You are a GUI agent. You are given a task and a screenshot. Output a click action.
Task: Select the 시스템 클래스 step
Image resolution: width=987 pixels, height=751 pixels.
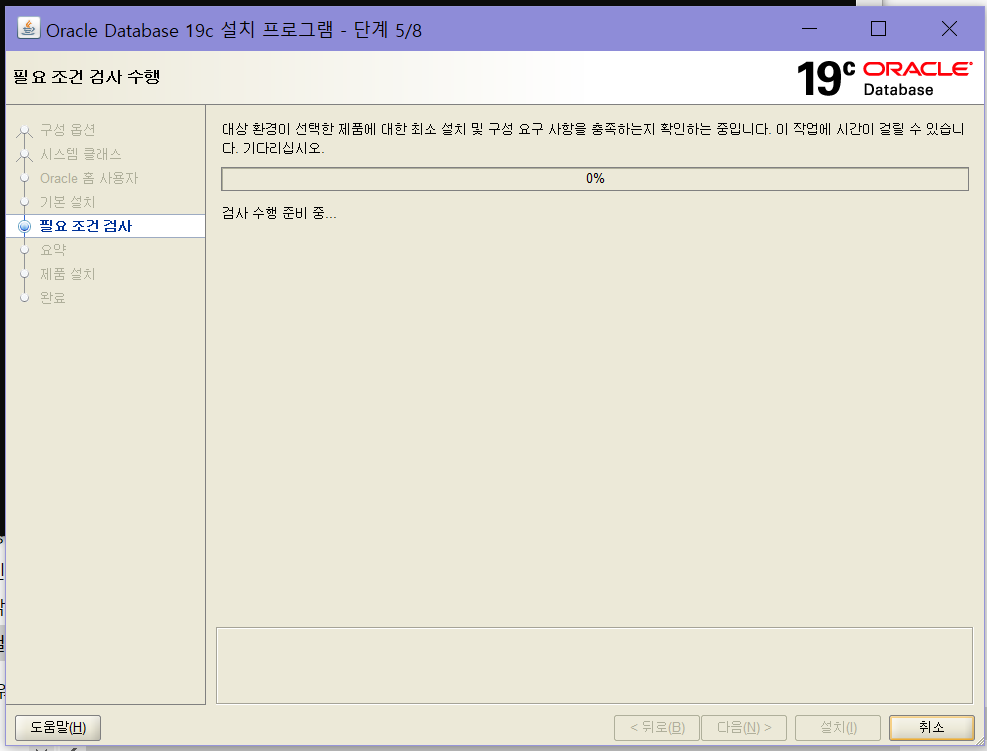tap(81, 154)
